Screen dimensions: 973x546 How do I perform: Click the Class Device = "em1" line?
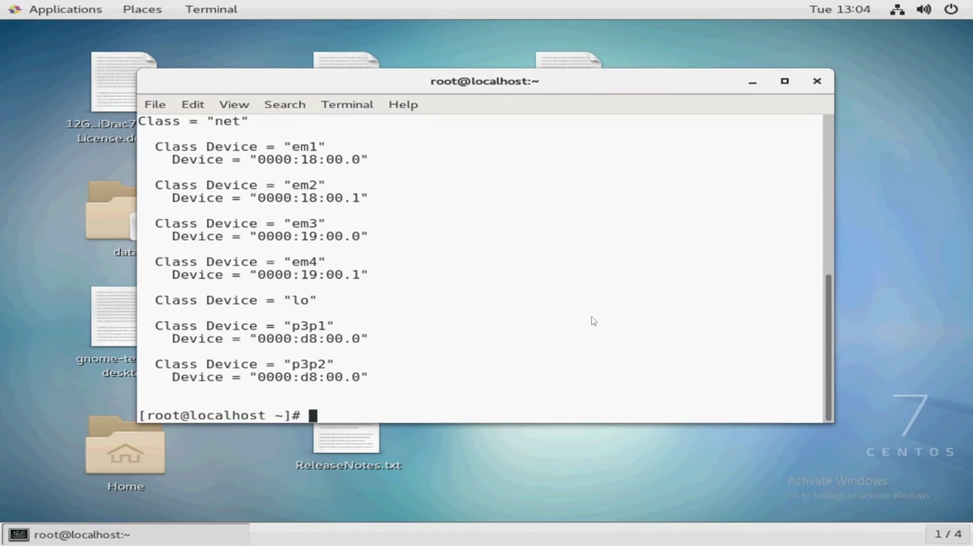click(x=240, y=146)
